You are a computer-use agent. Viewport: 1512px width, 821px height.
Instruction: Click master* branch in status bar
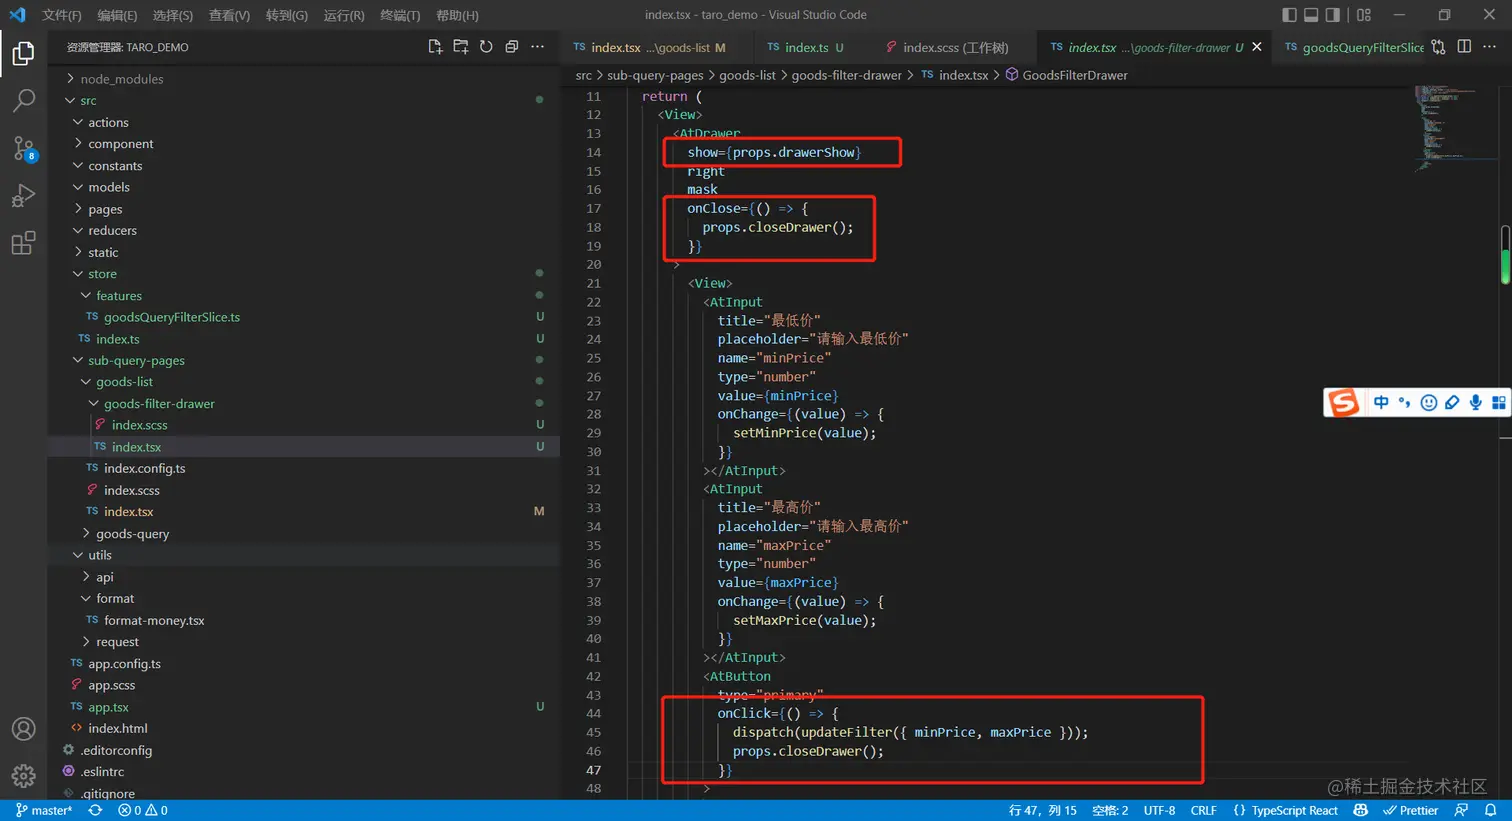coord(44,810)
